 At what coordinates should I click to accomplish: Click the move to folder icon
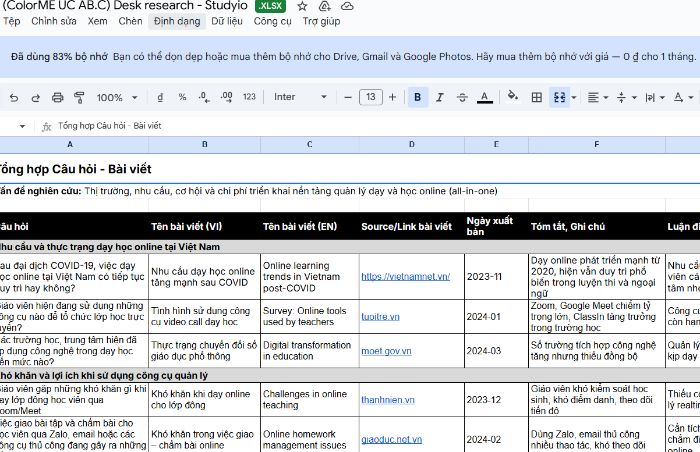tap(325, 6)
